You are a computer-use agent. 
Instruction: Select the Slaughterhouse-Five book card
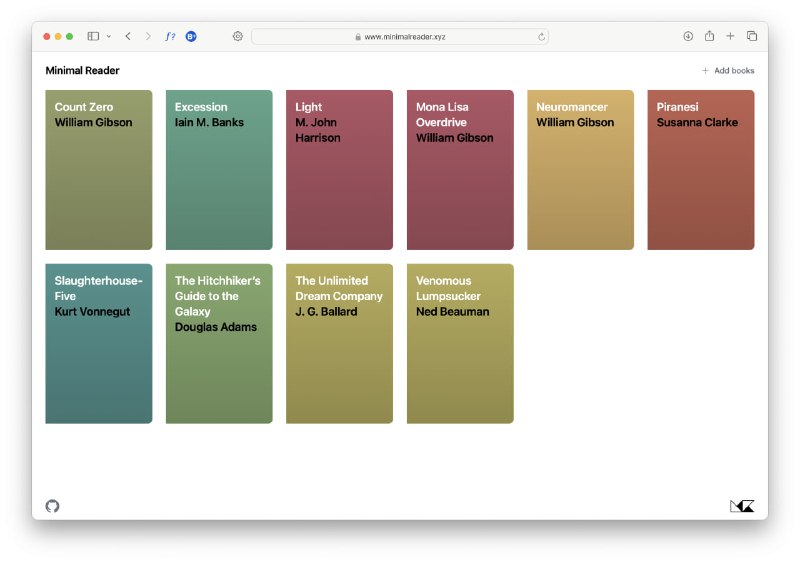pyautogui.click(x=99, y=343)
